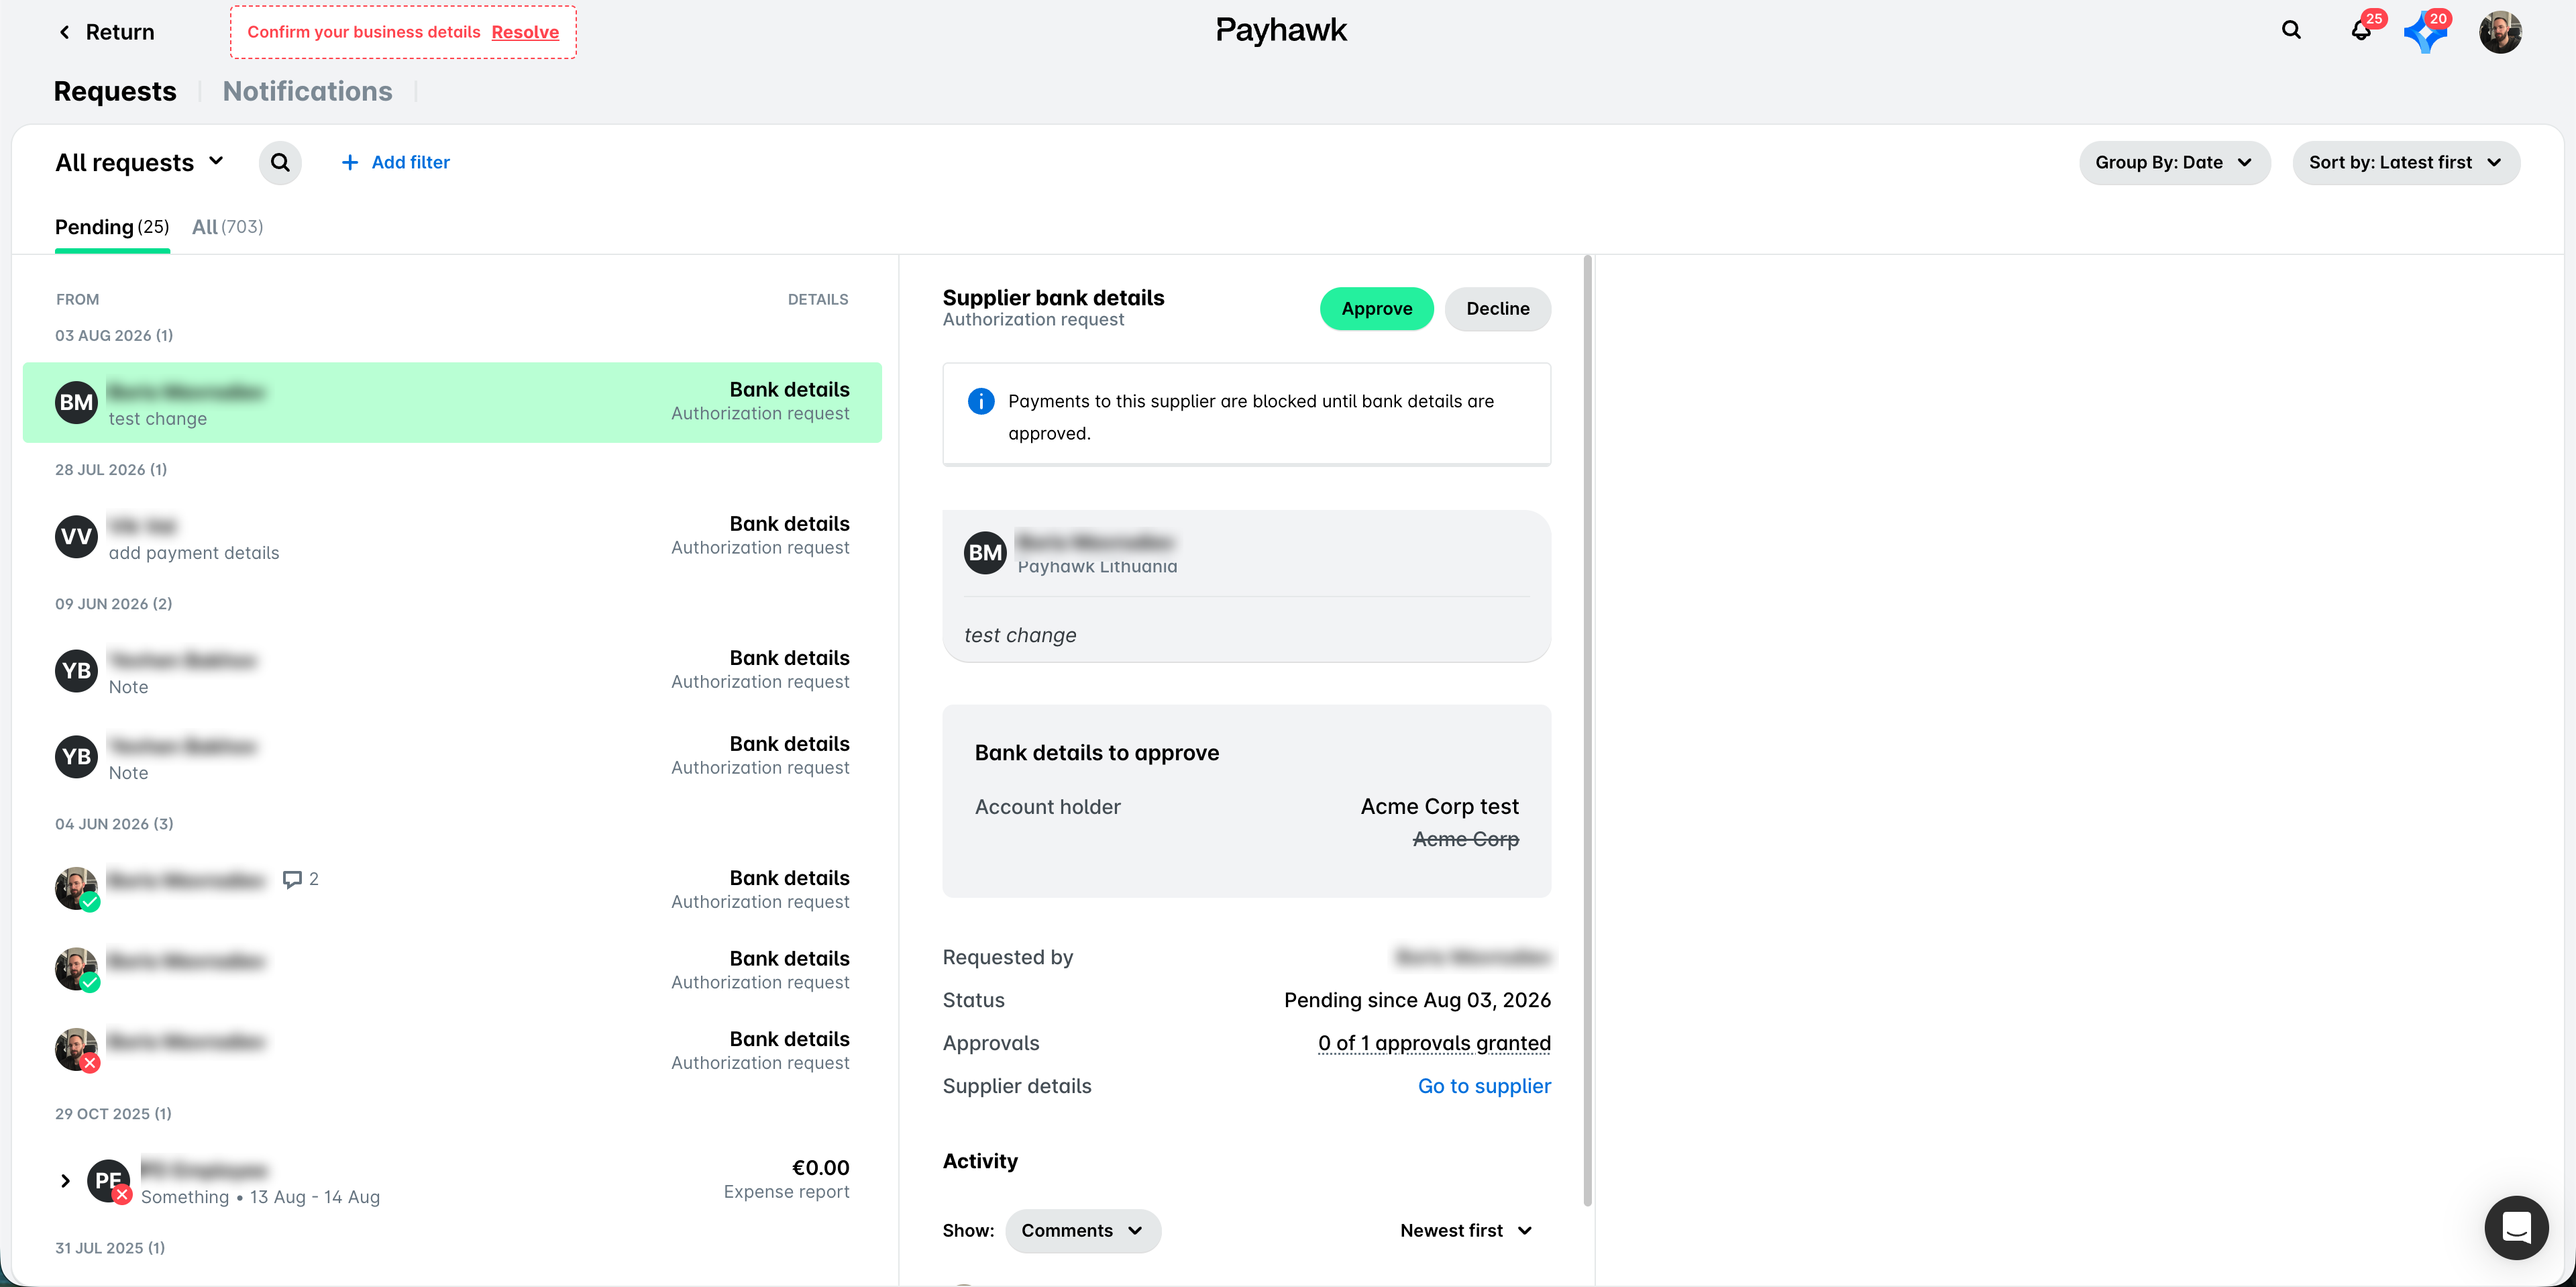Click the struck-through 'Acme Corp' value
2576x1287 pixels.
tap(1465, 839)
